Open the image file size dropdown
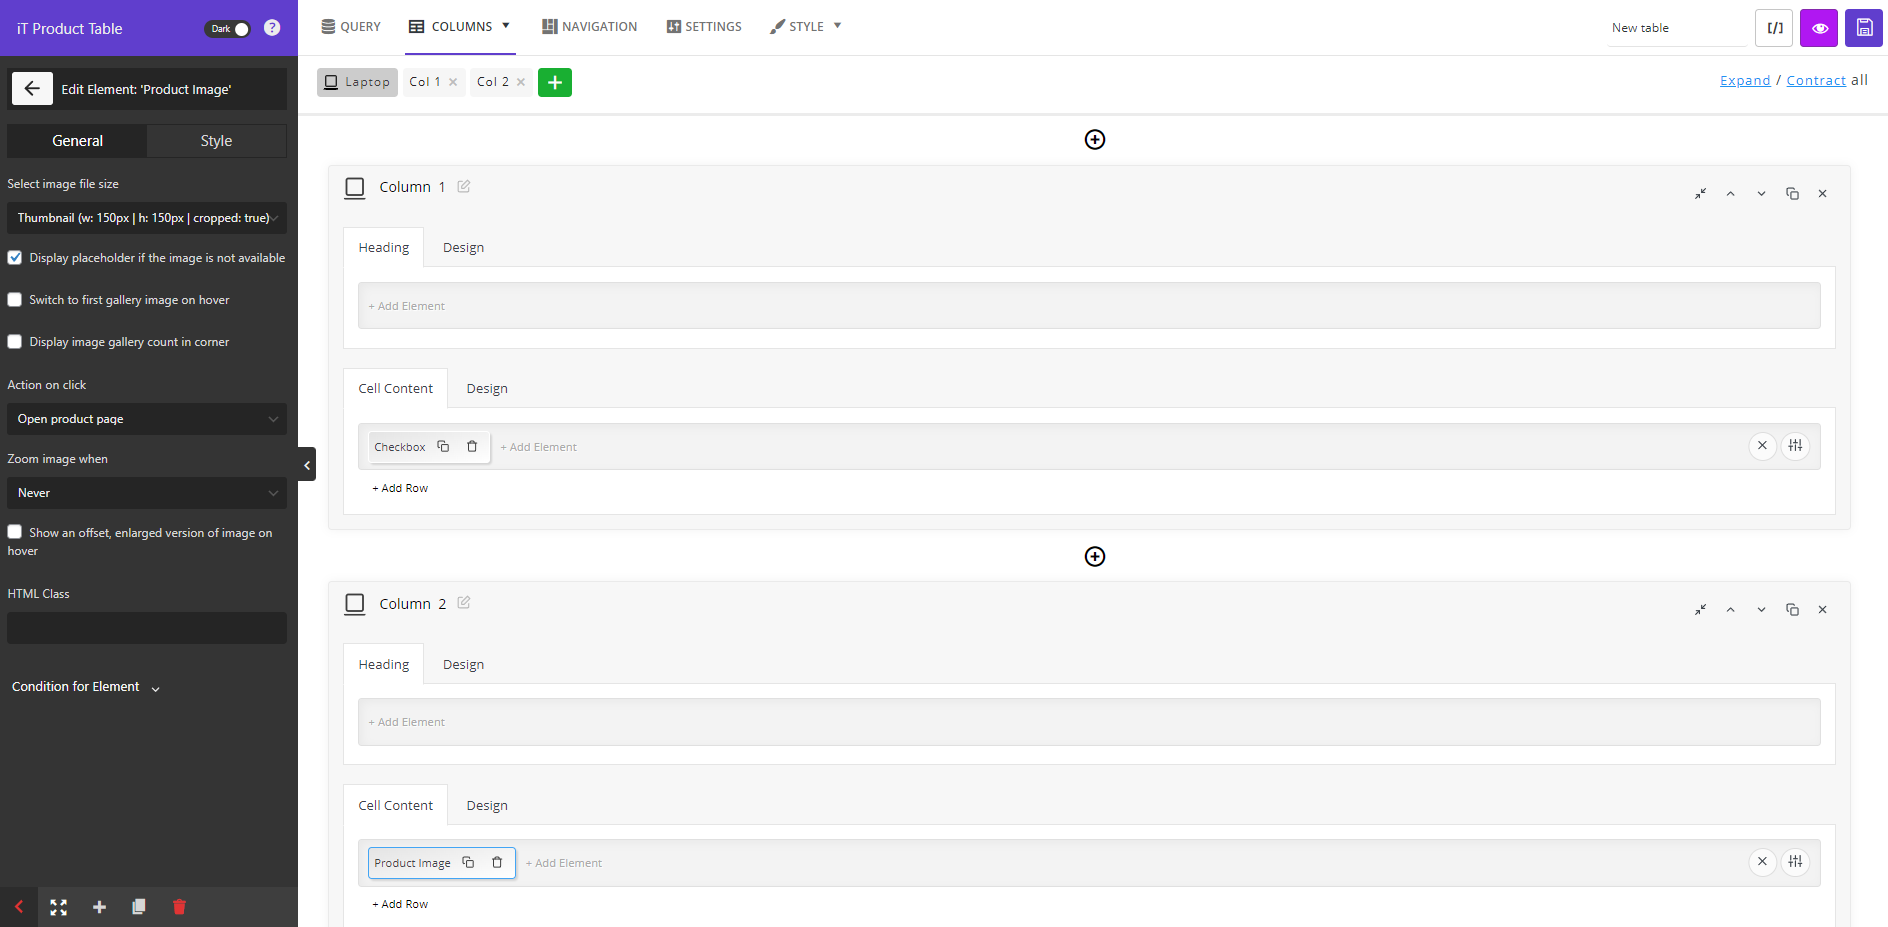This screenshot has height=927, width=1888. pyautogui.click(x=147, y=218)
